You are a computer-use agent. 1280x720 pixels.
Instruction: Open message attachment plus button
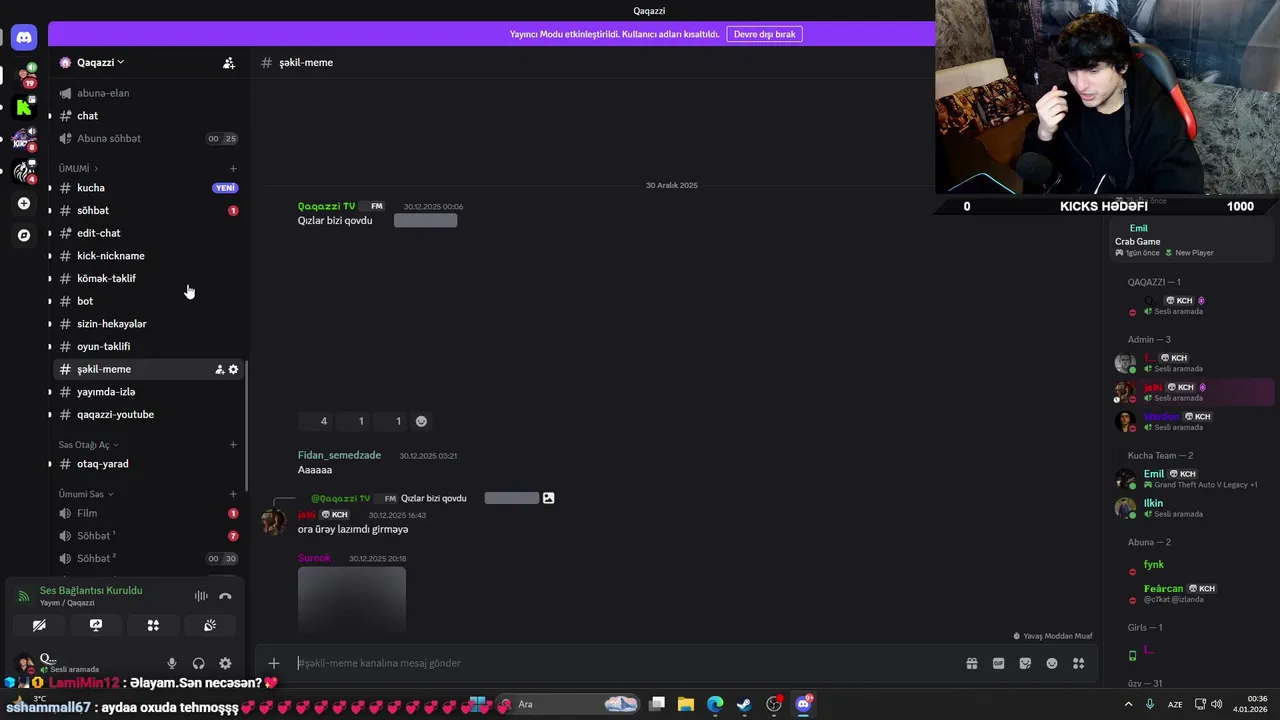(273, 663)
